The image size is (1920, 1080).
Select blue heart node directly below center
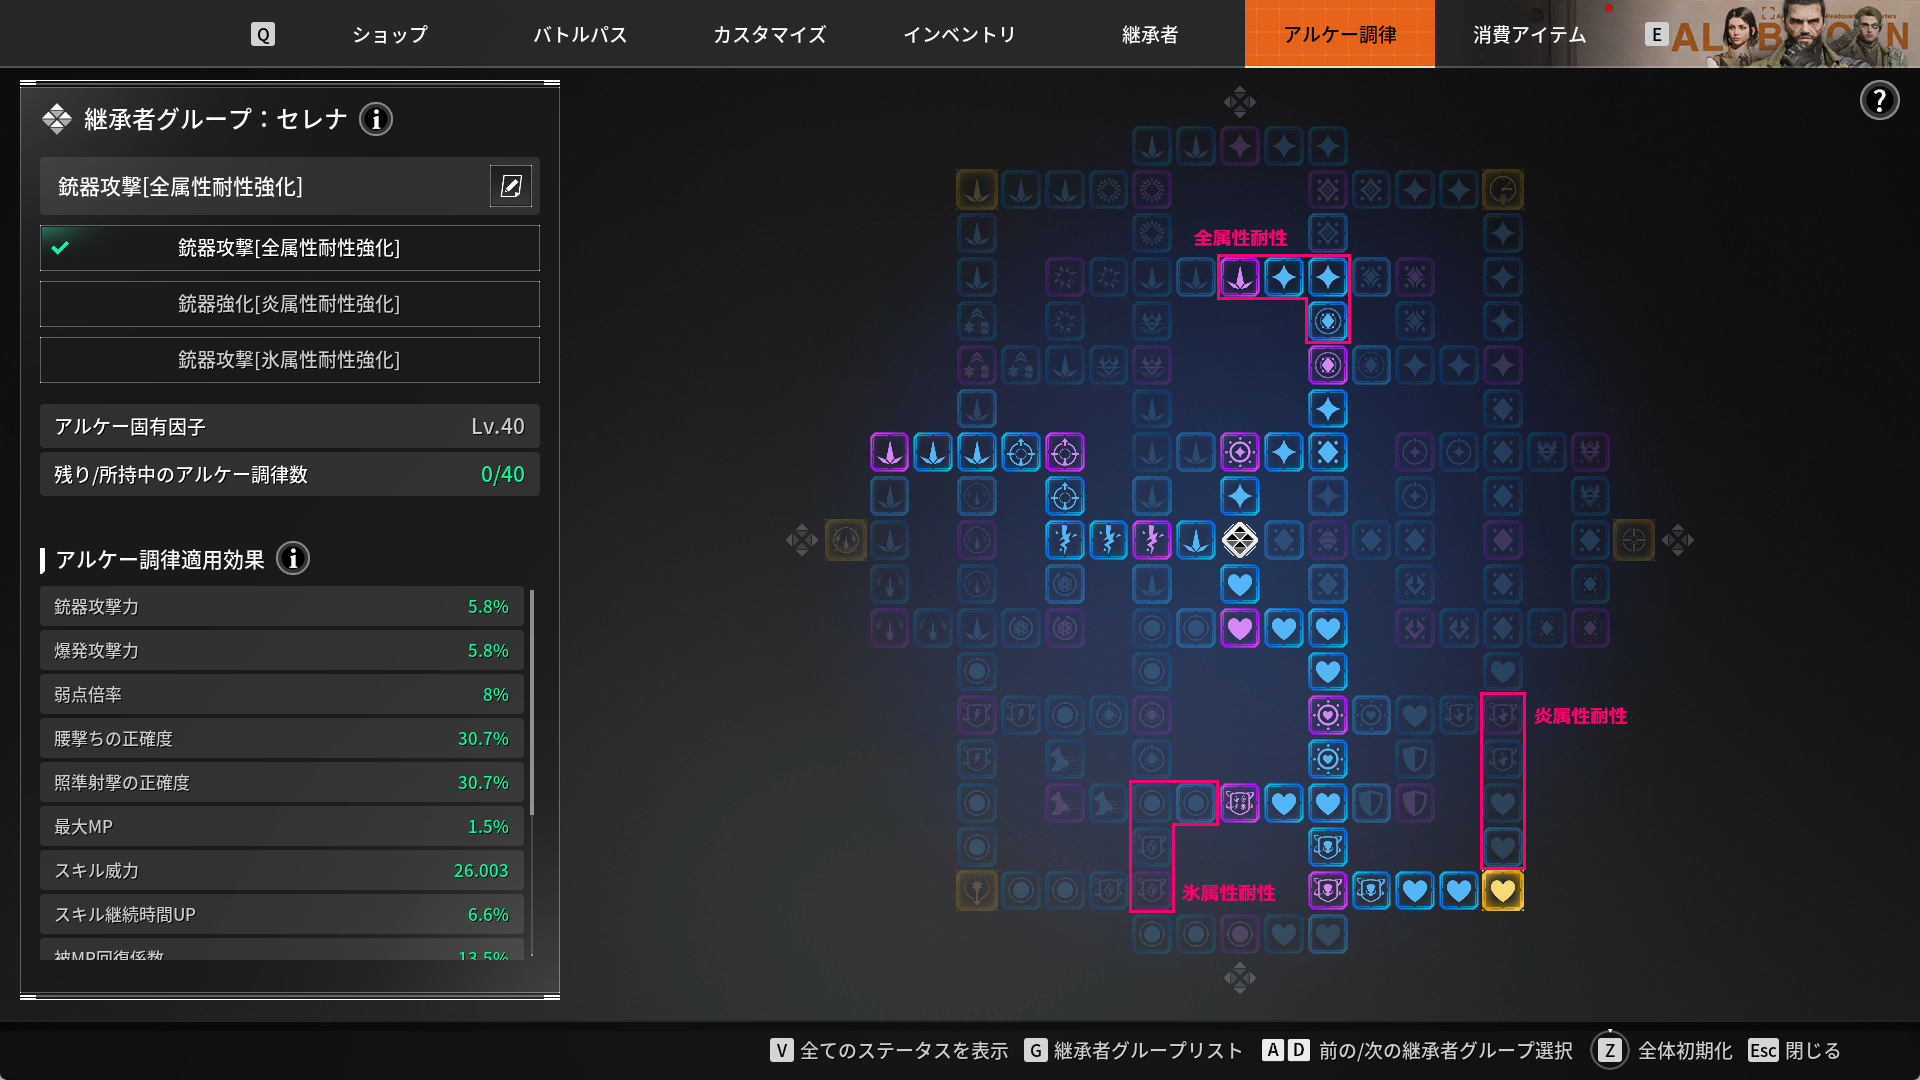click(x=1240, y=584)
